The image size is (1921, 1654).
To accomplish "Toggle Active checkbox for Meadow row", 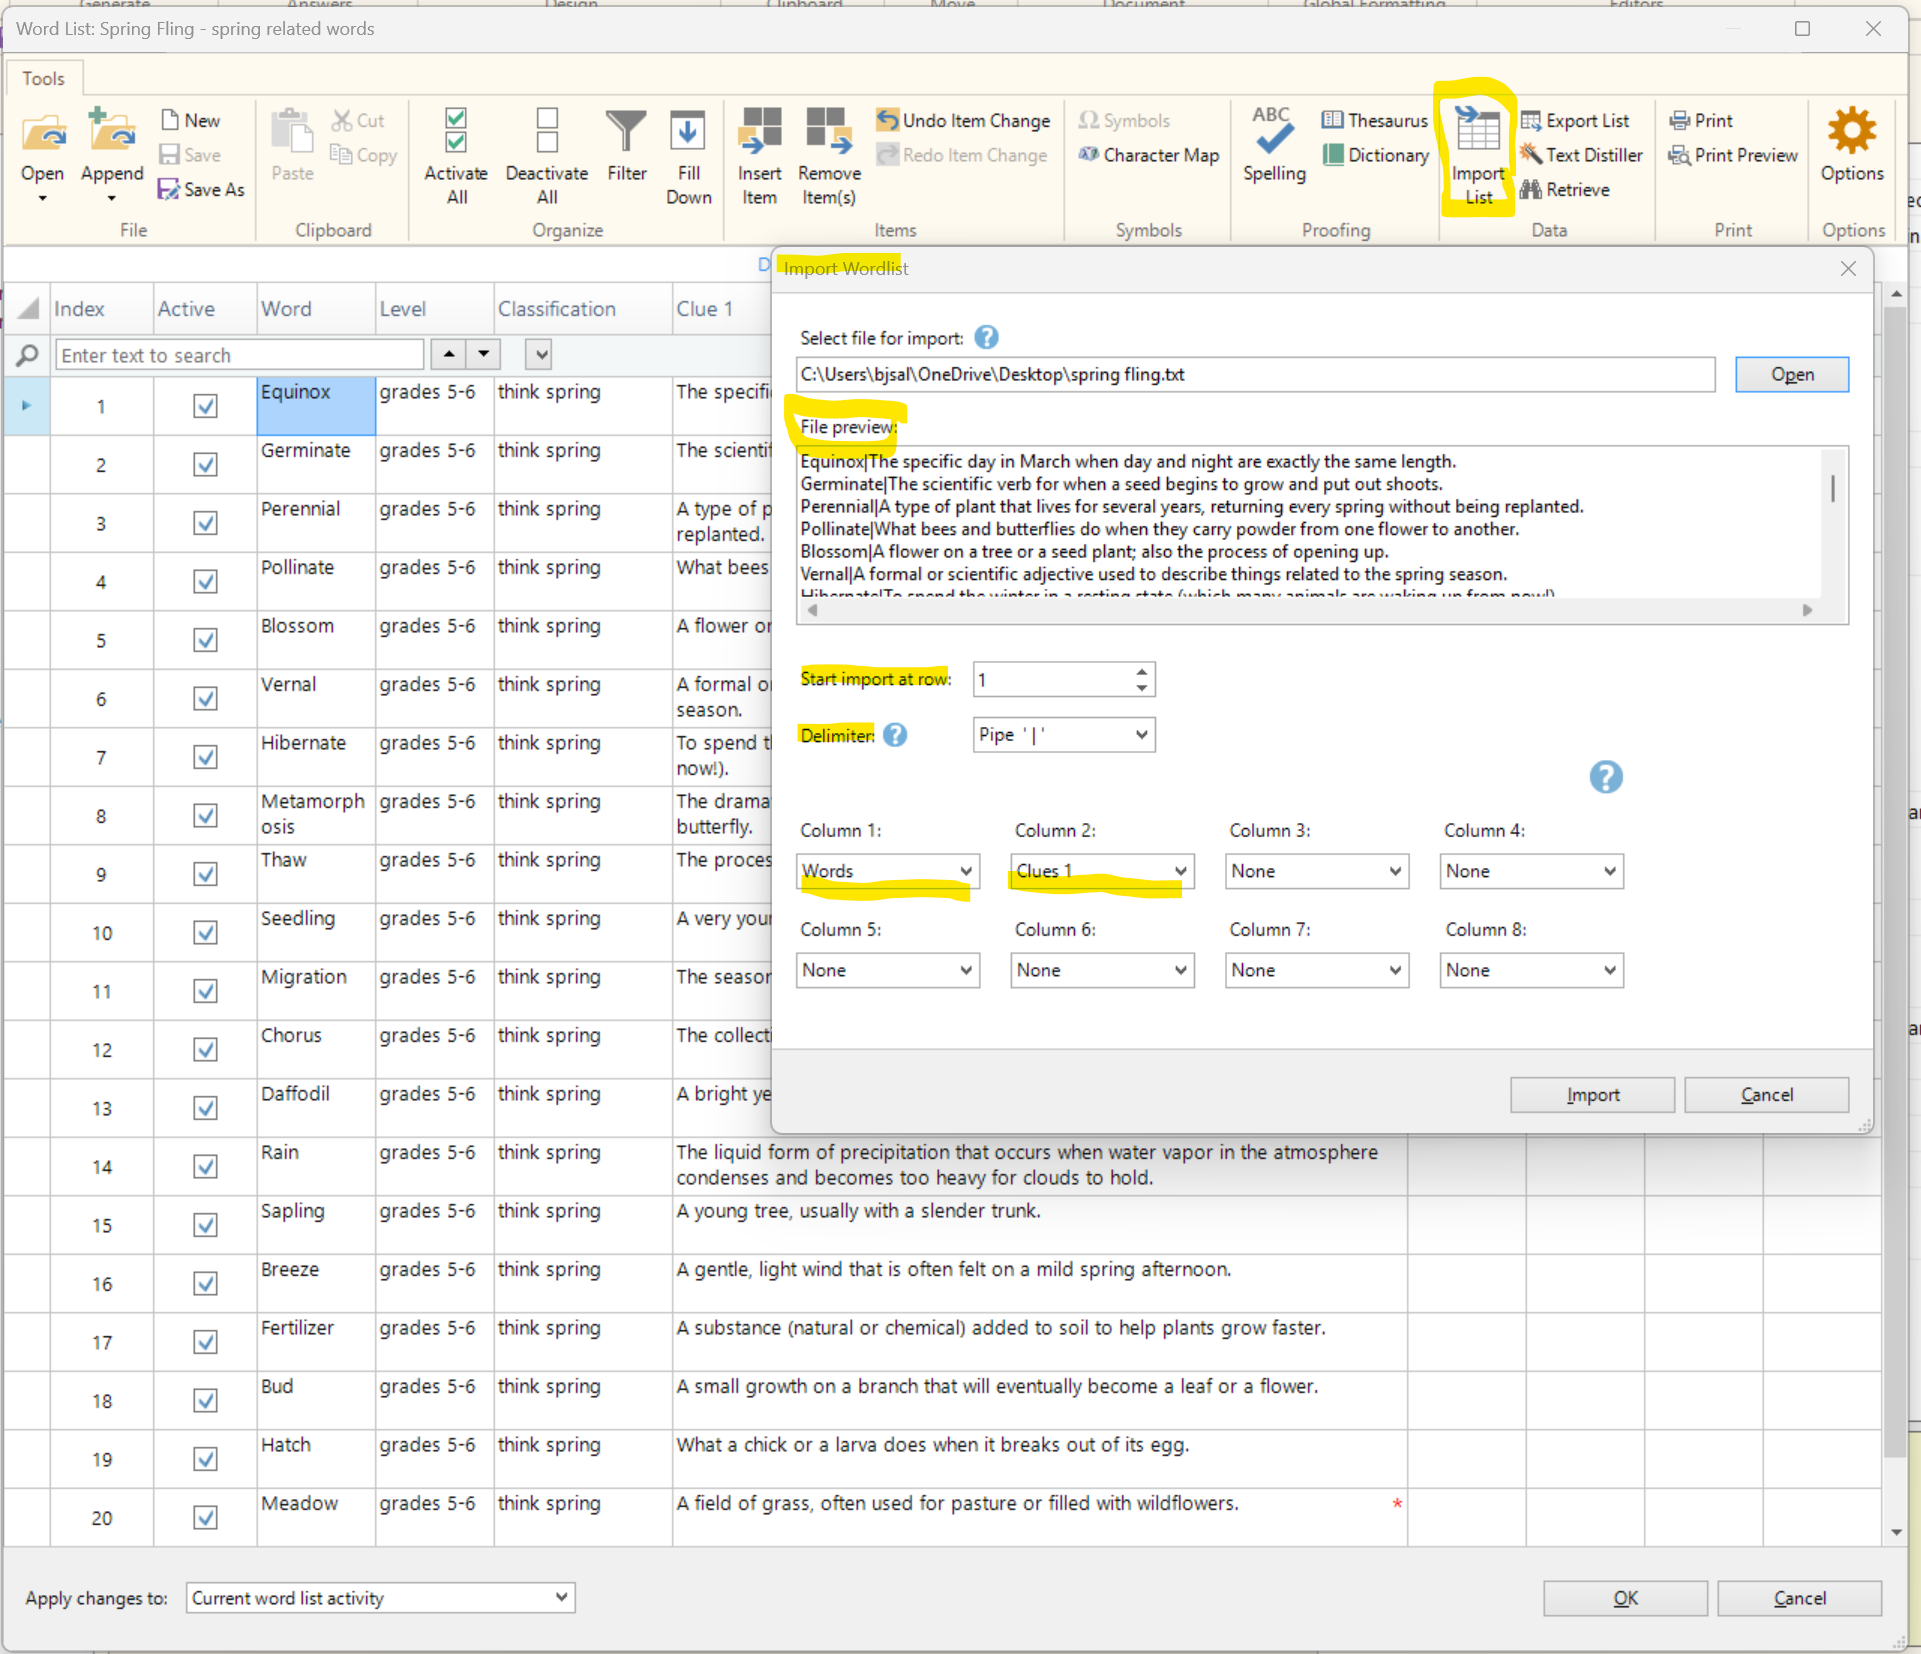I will click(205, 1517).
